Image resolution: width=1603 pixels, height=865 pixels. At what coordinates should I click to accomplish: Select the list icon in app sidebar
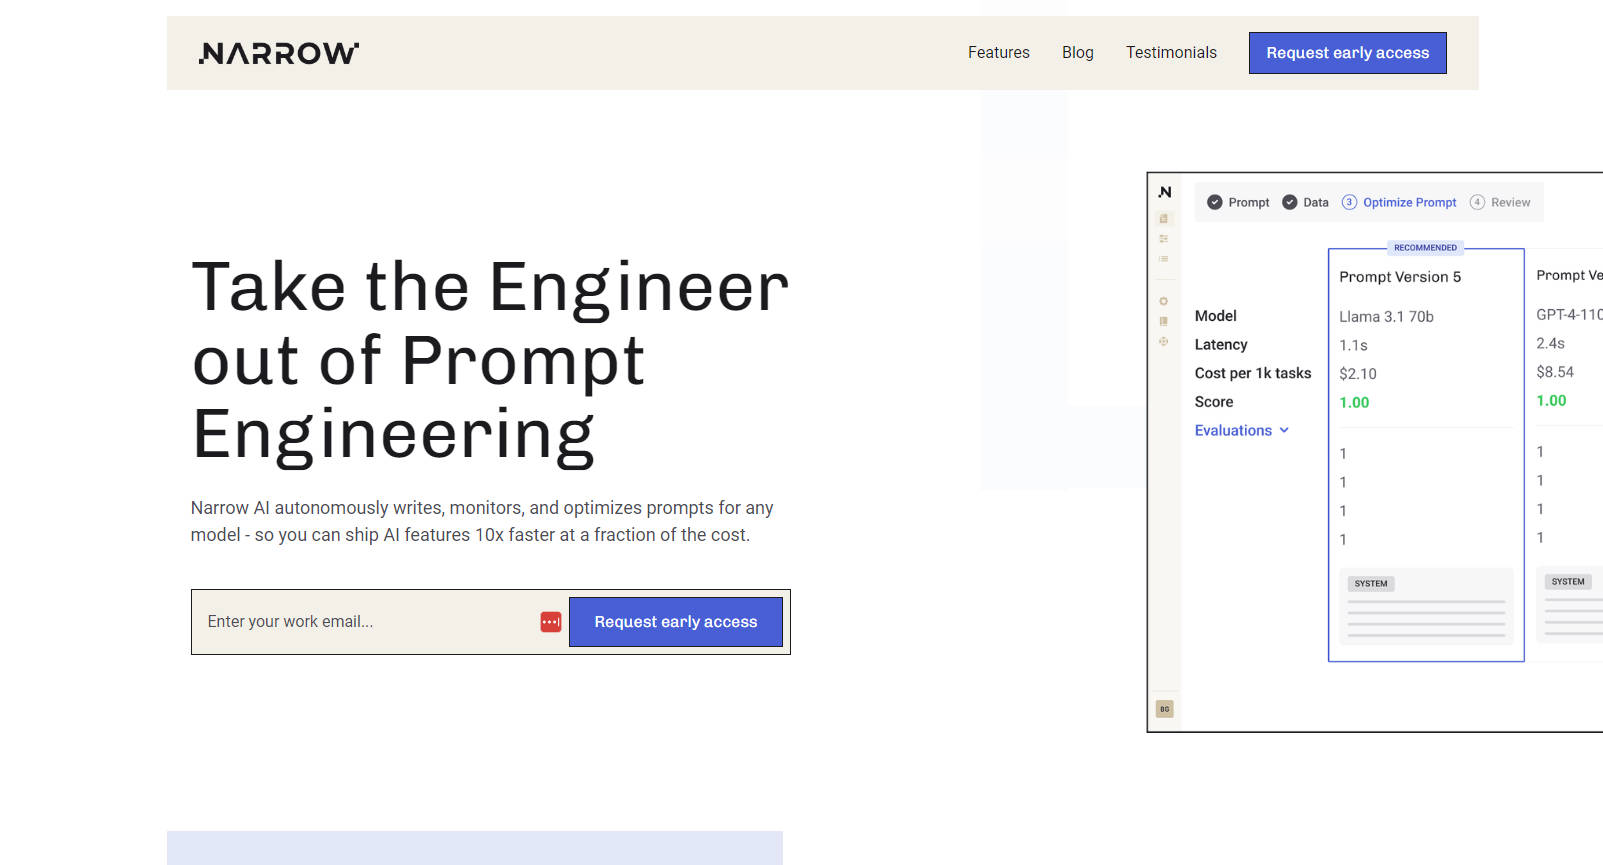coord(1164,259)
